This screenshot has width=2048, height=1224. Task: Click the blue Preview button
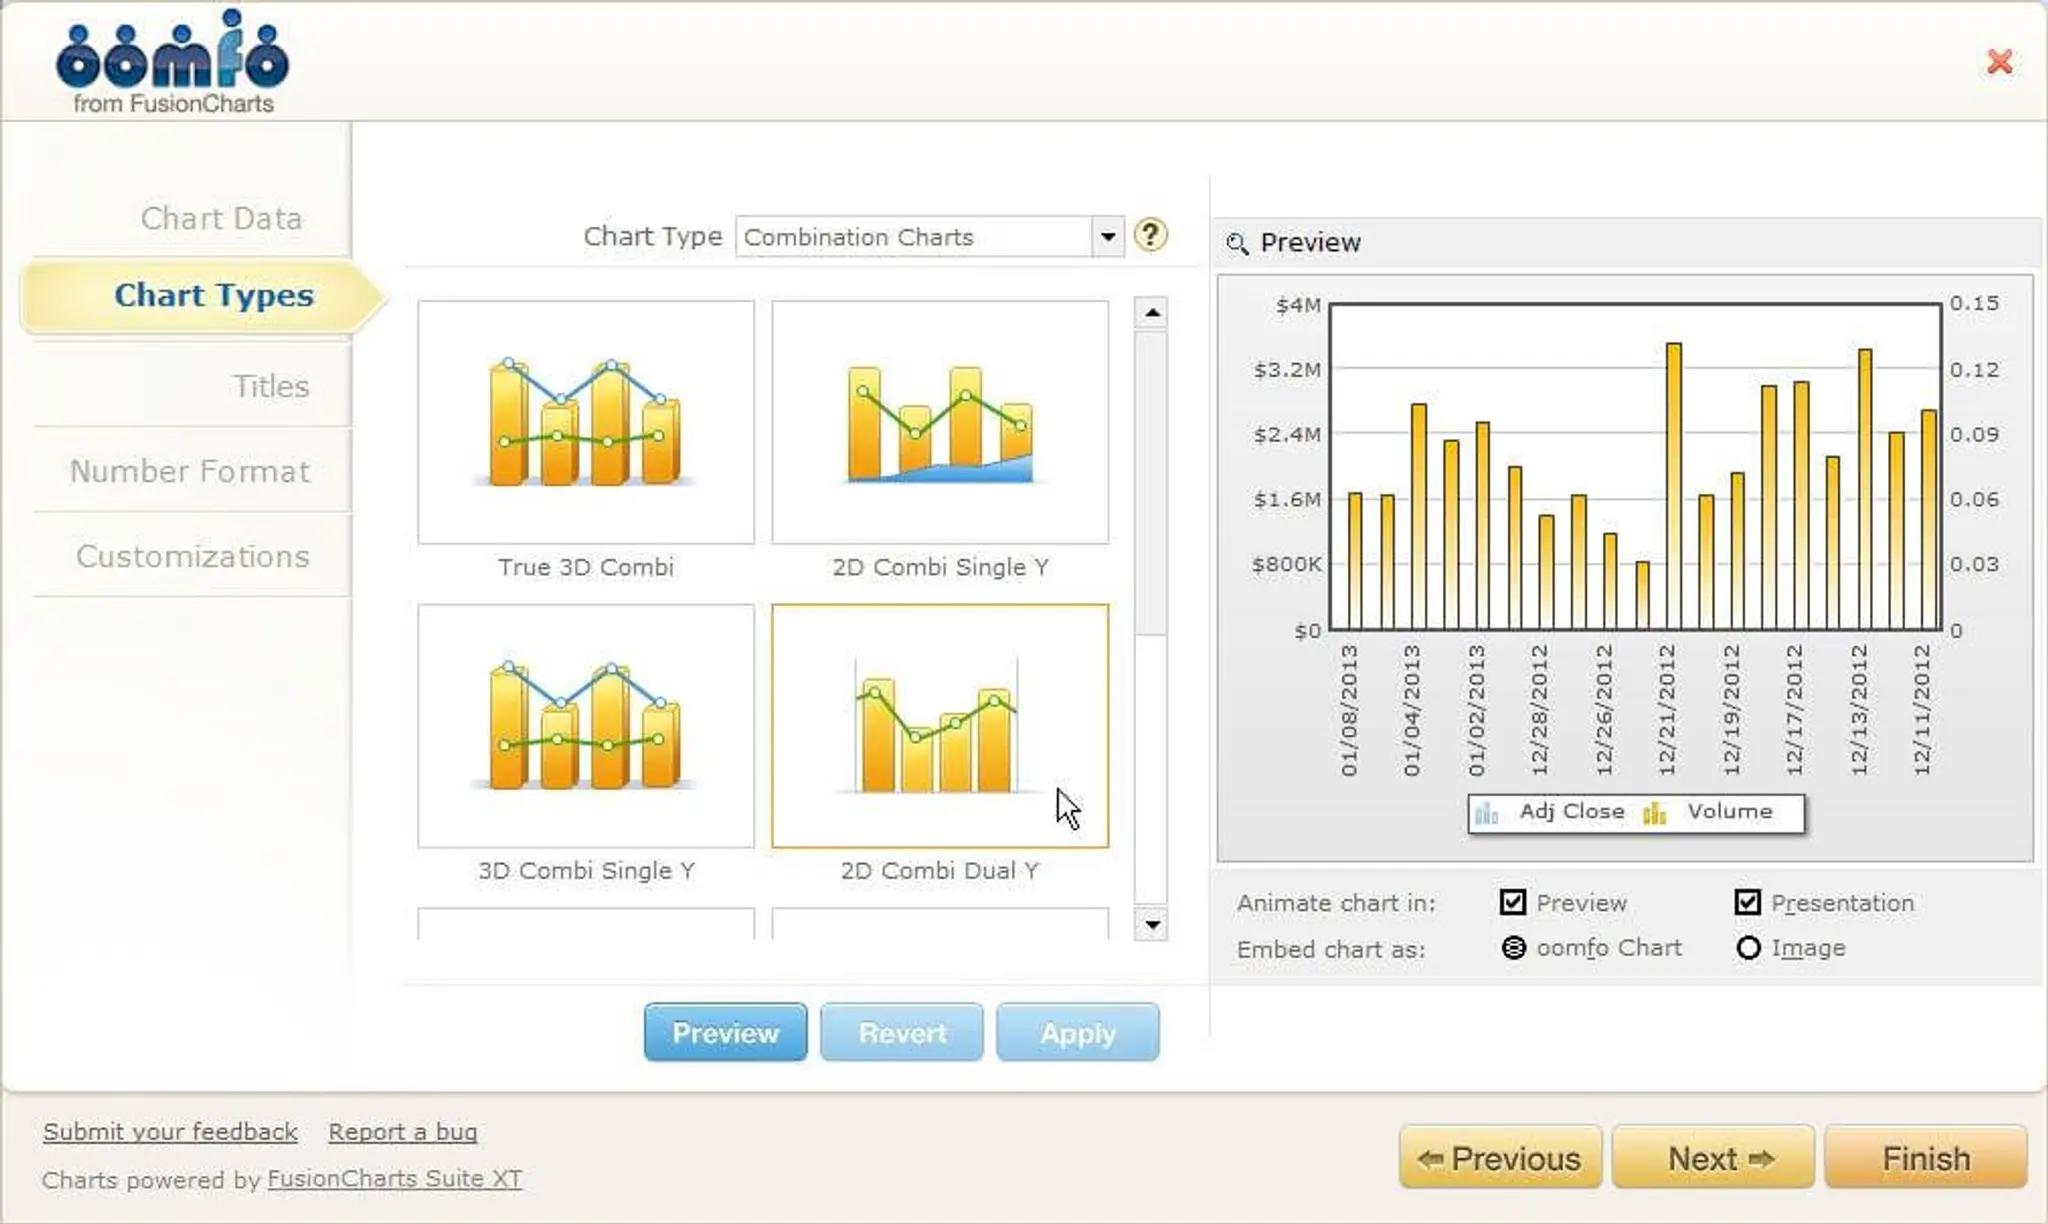tap(725, 1032)
